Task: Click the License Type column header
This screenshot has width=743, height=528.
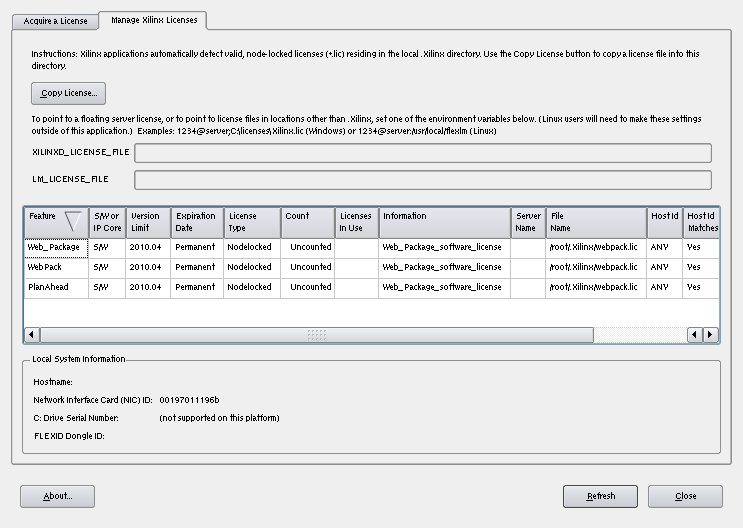Action: pos(252,222)
